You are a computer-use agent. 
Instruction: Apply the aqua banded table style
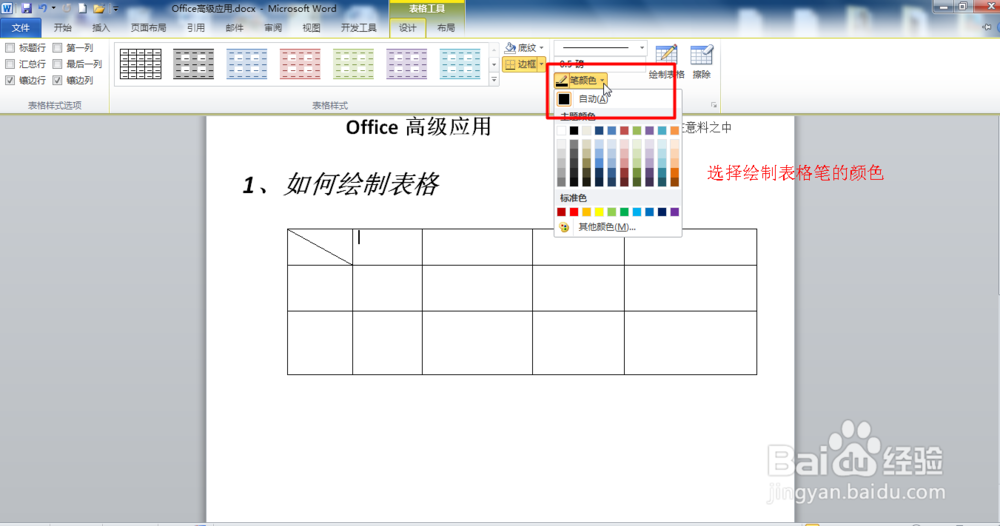pos(460,64)
